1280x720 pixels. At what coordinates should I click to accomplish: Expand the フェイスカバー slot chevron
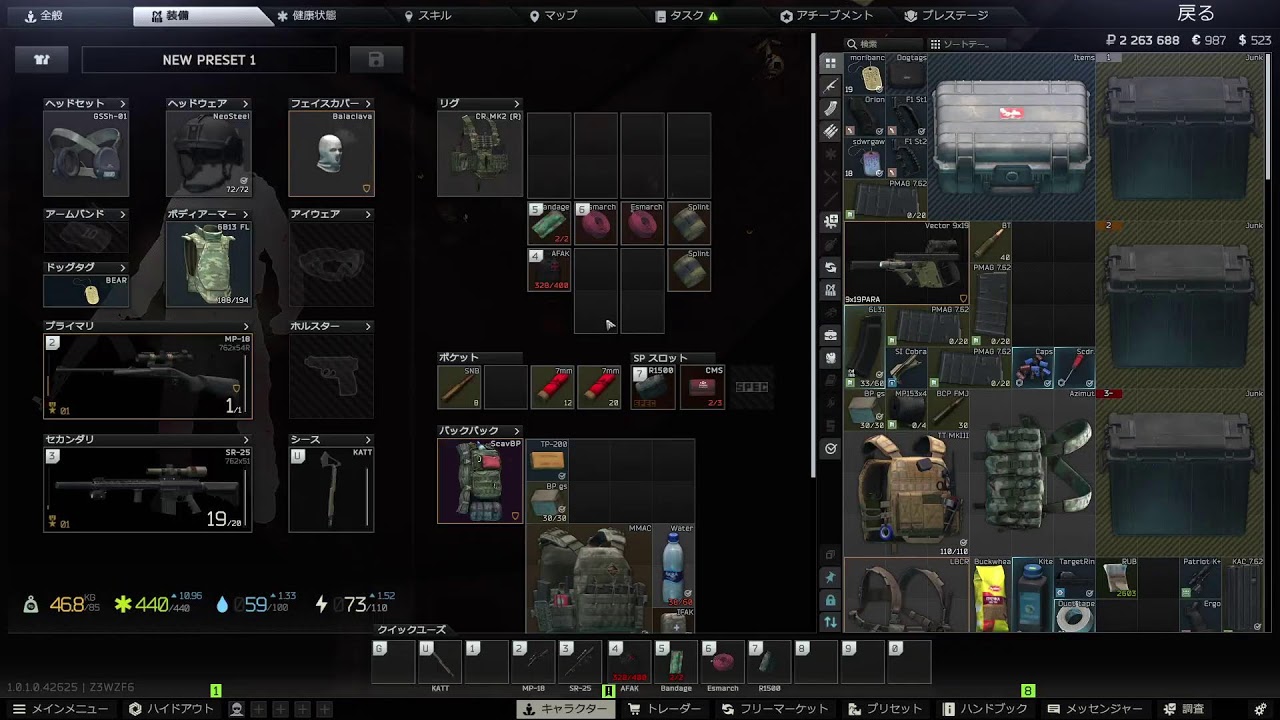tap(368, 103)
